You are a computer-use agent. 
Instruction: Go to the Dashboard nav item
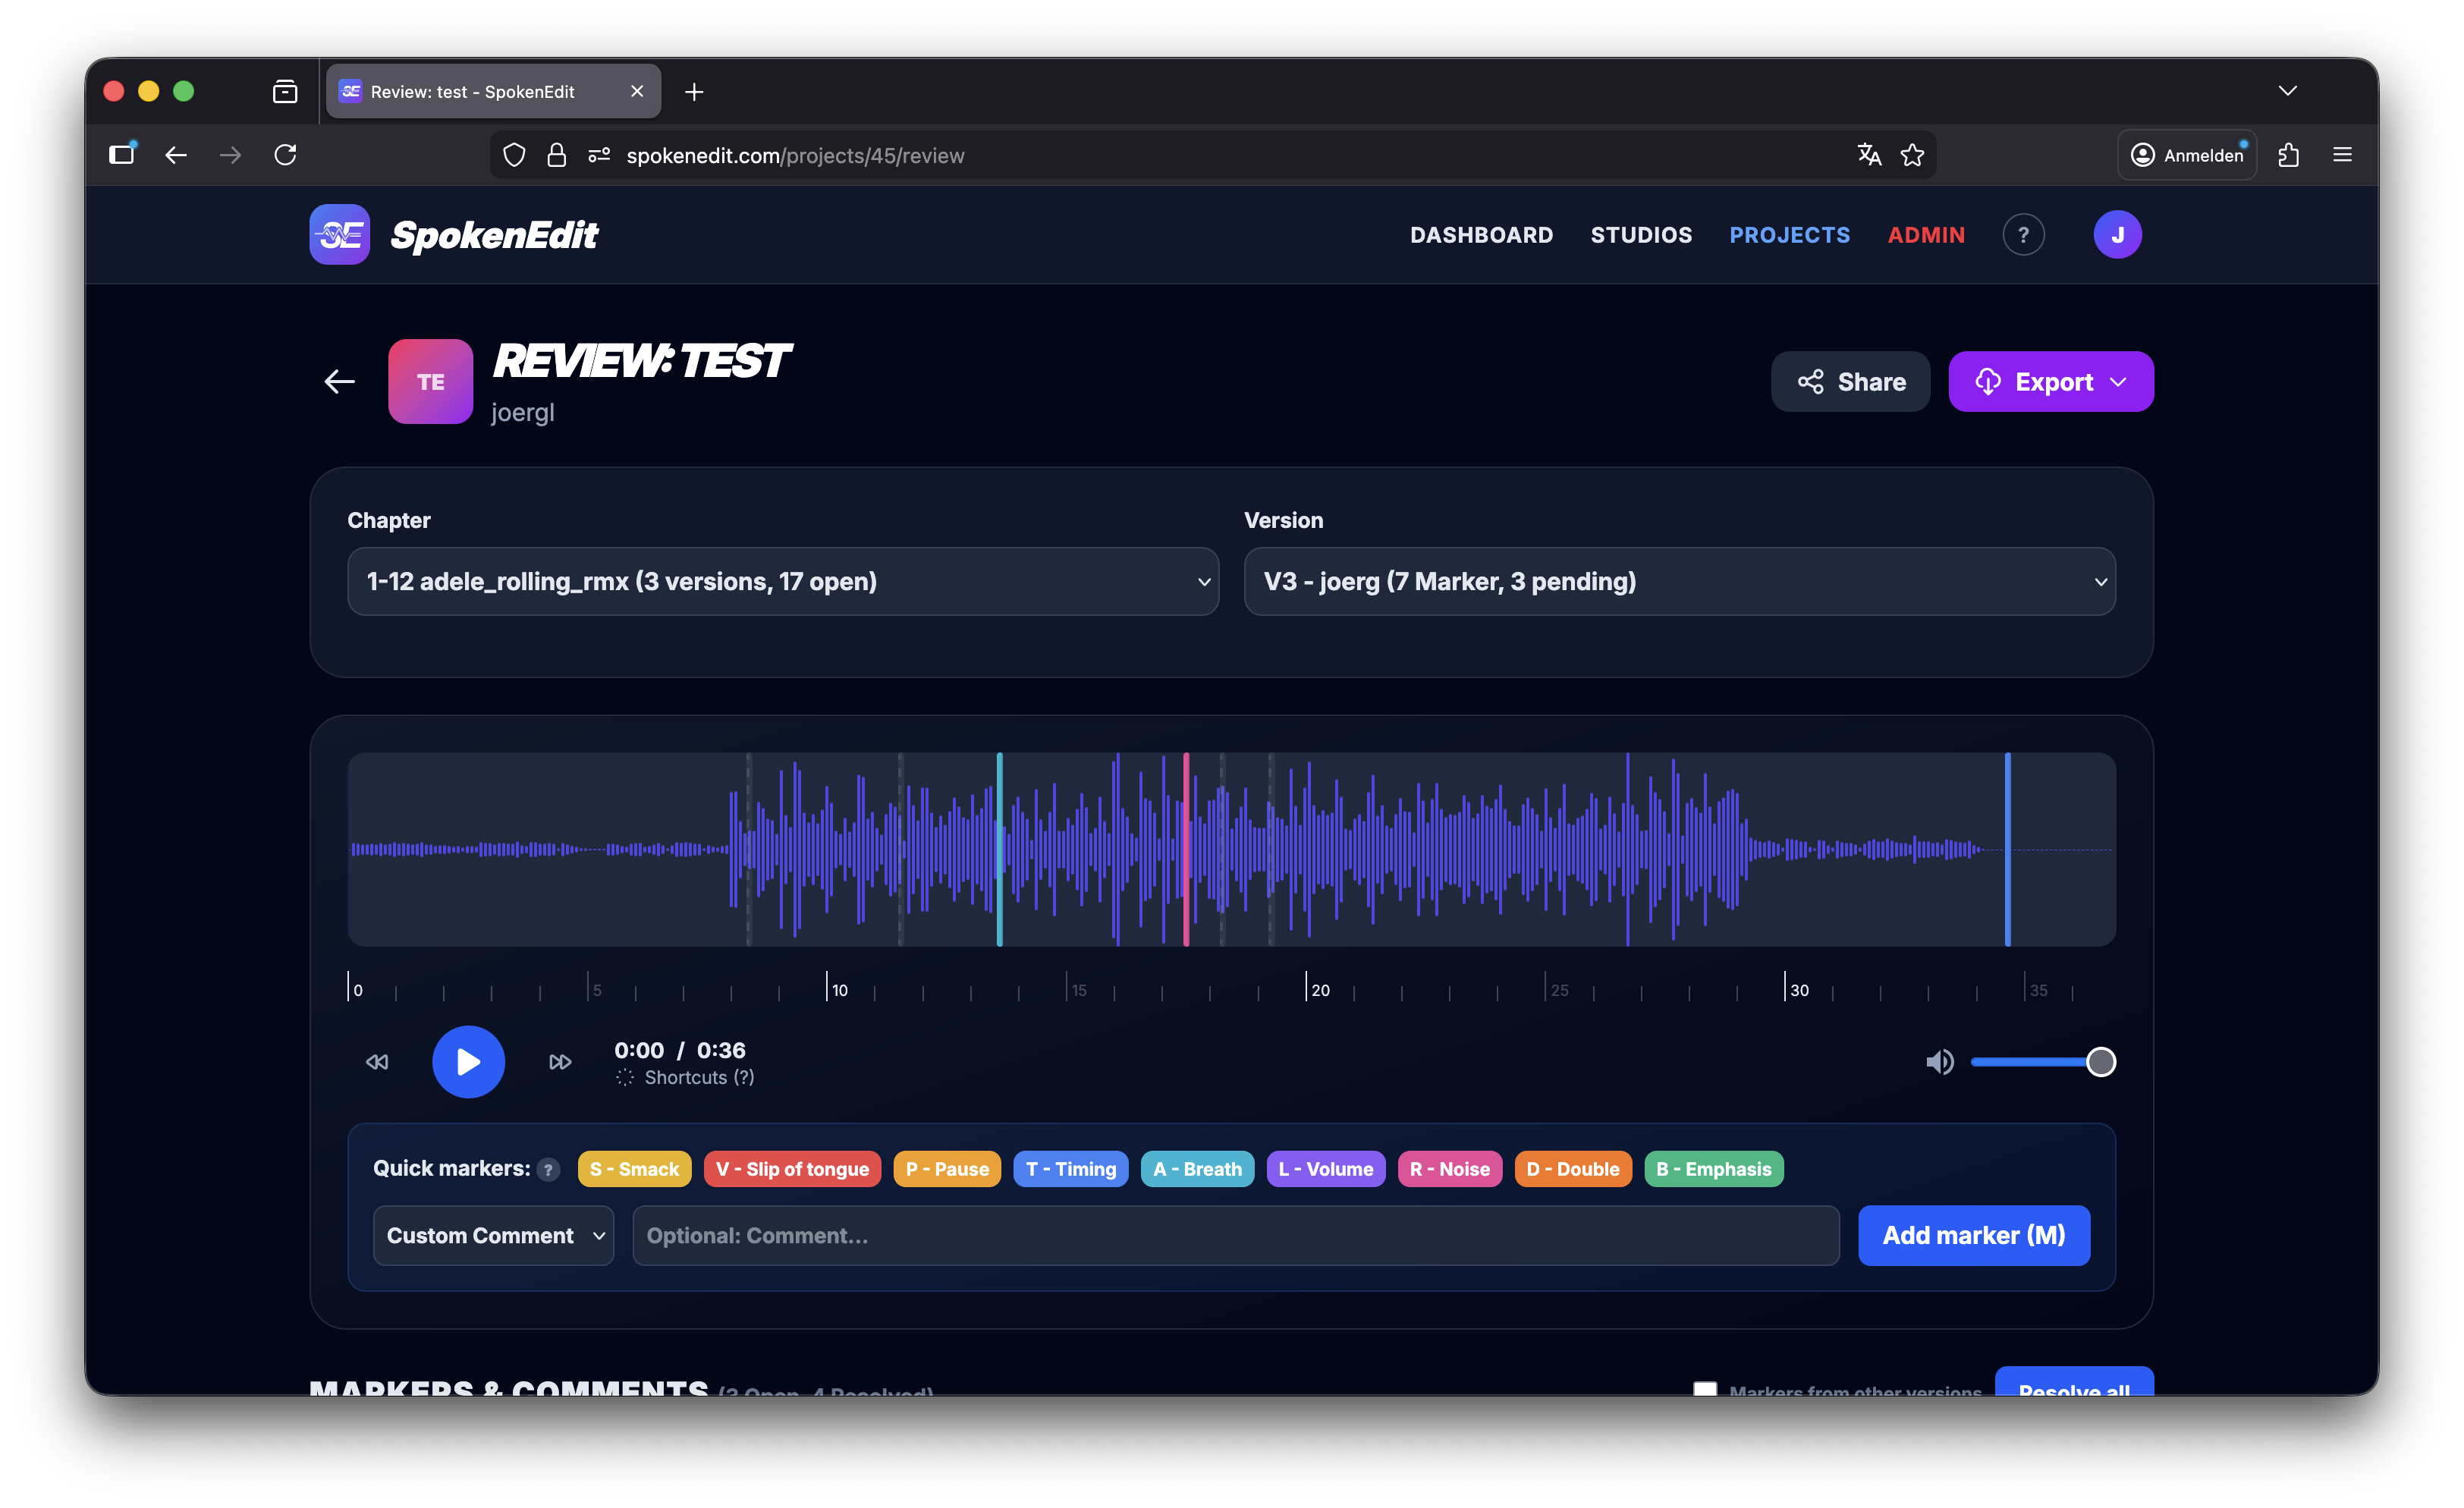point(1481,235)
